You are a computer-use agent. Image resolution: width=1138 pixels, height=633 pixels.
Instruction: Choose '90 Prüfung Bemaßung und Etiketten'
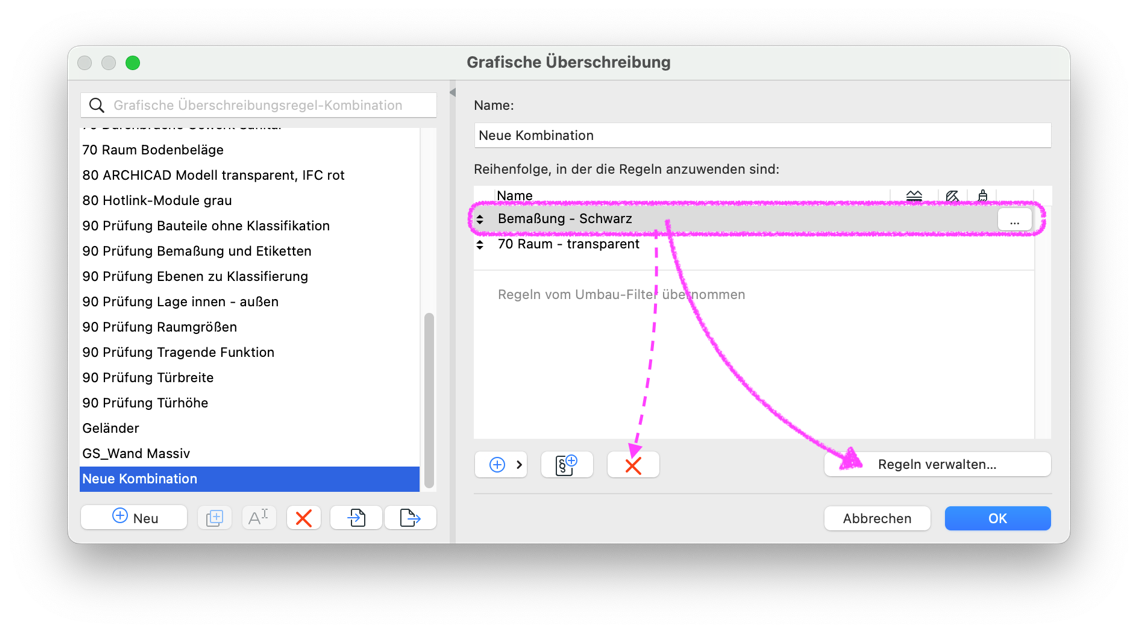pyautogui.click(x=249, y=251)
